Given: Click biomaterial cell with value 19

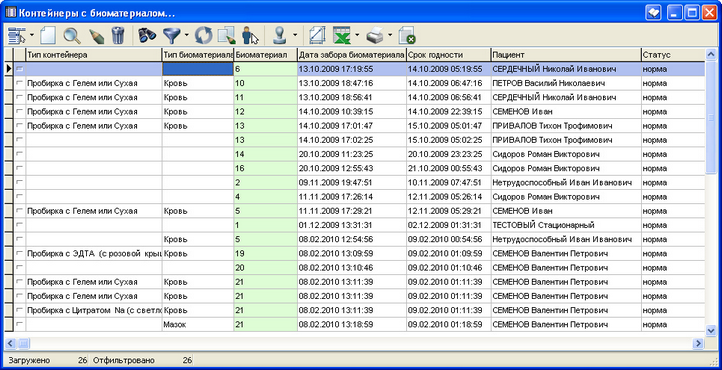Looking at the screenshot, I should 265,254.
